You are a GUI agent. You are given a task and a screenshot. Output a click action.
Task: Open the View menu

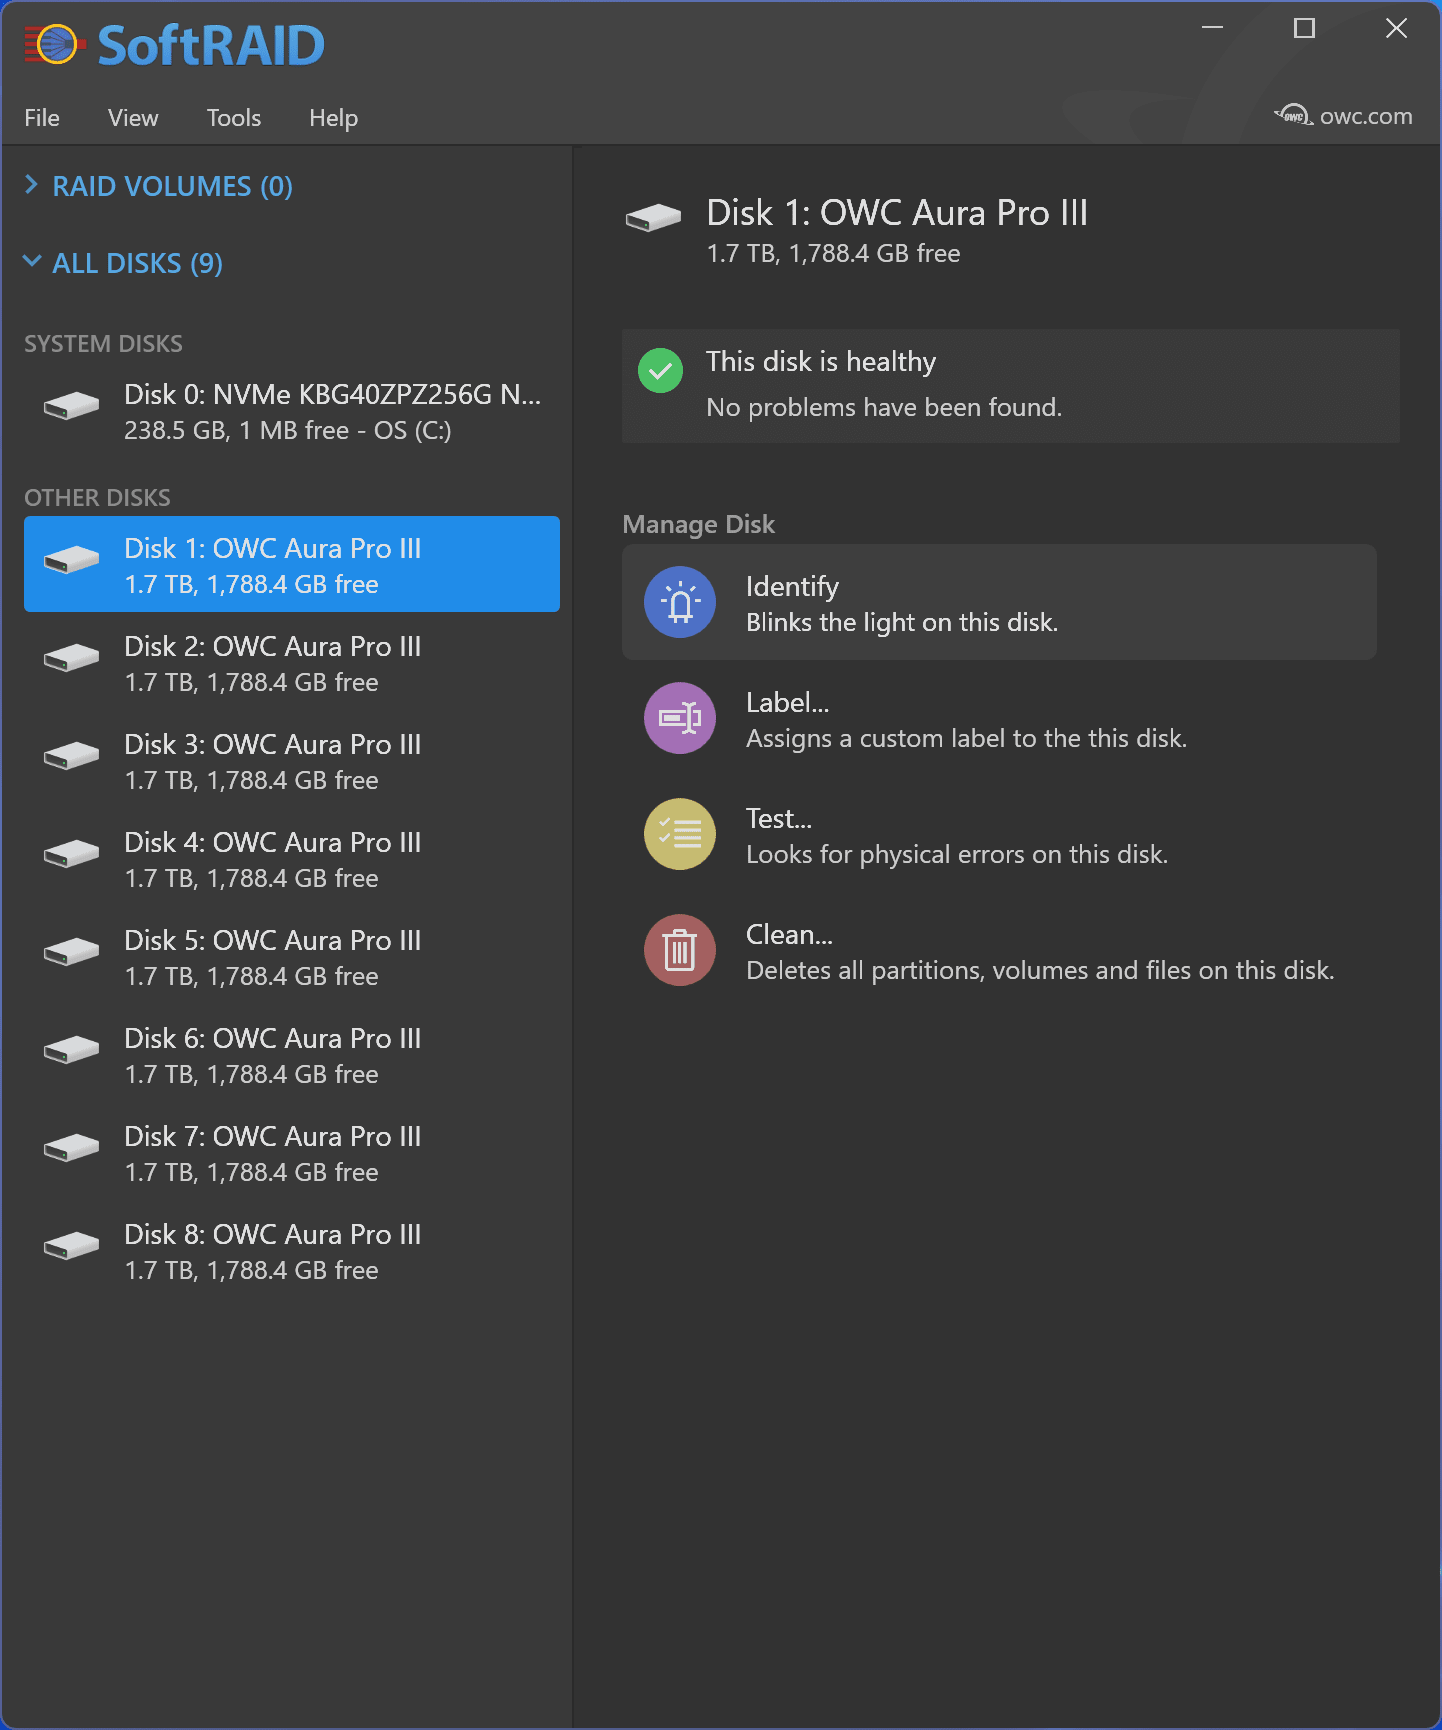click(133, 118)
